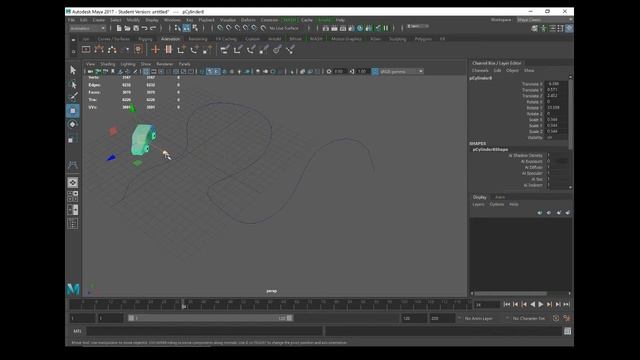The height and width of the screenshot is (360, 640).
Task: Switch to four view layout
Action: pos(73,196)
